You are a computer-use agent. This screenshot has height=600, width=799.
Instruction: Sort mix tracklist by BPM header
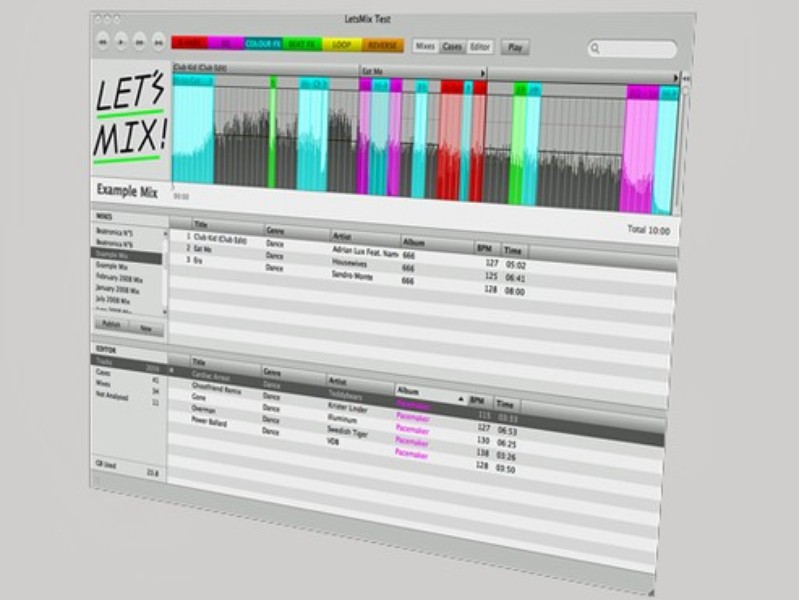pos(485,248)
